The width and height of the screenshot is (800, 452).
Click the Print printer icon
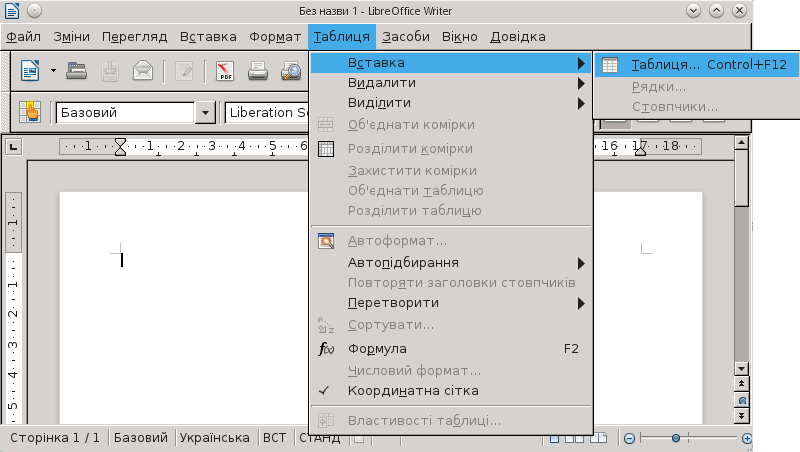coord(258,70)
